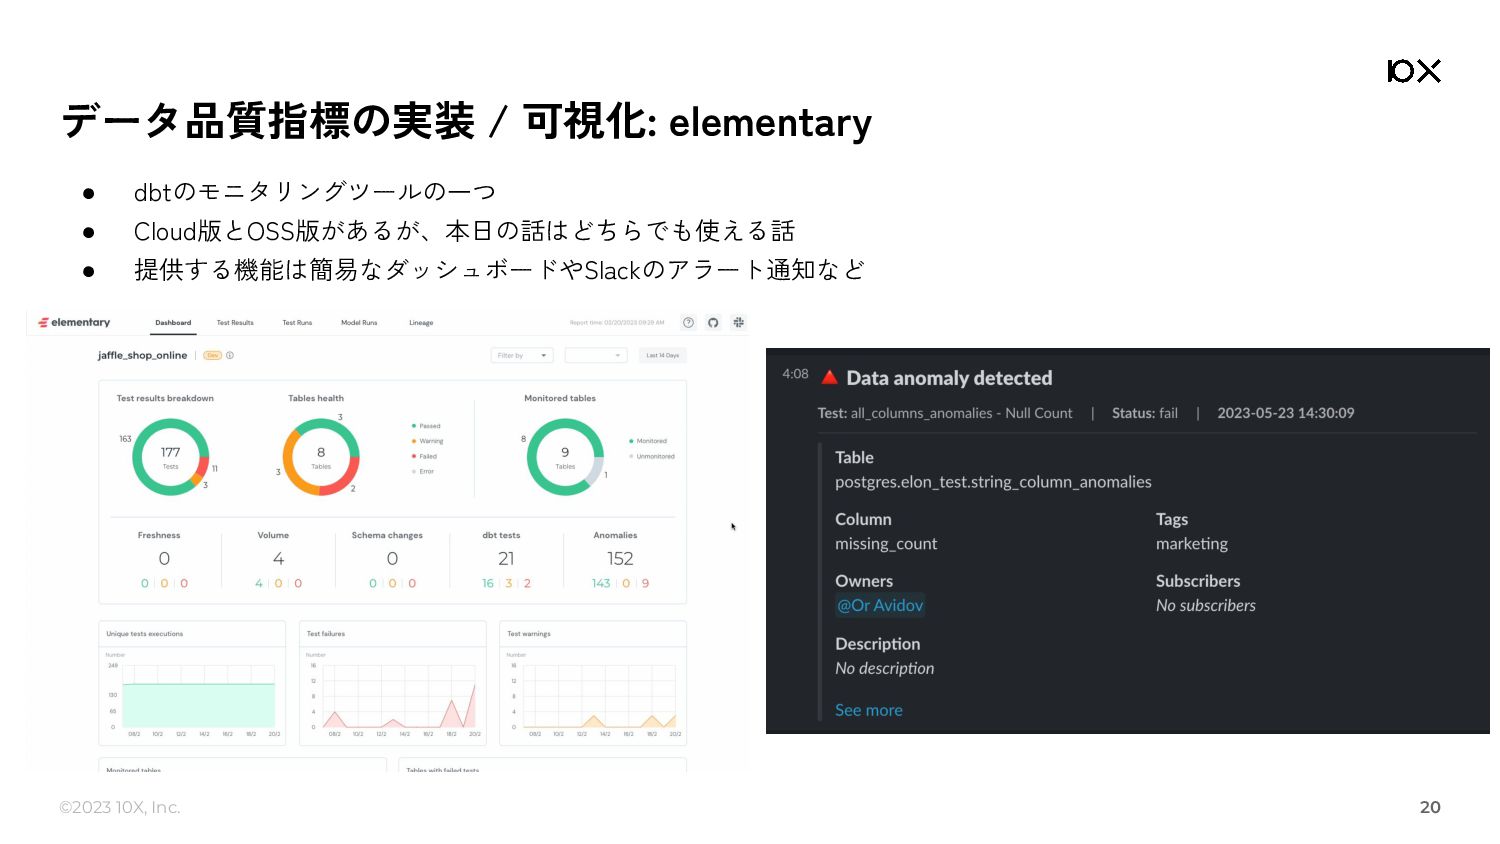
Task: Open the empty dropdown beside Filter by
Action: pos(595,355)
